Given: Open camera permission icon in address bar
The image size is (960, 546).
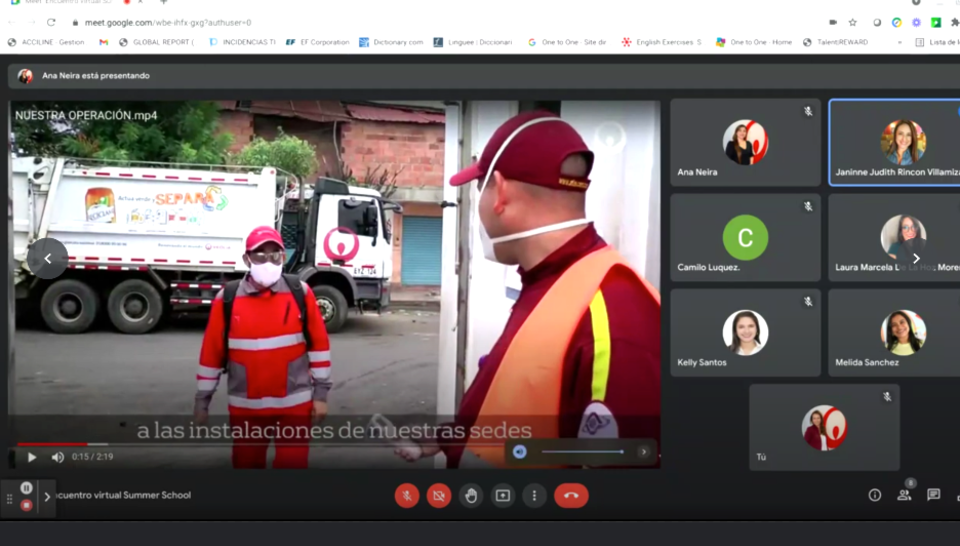Looking at the screenshot, I should [833, 23].
